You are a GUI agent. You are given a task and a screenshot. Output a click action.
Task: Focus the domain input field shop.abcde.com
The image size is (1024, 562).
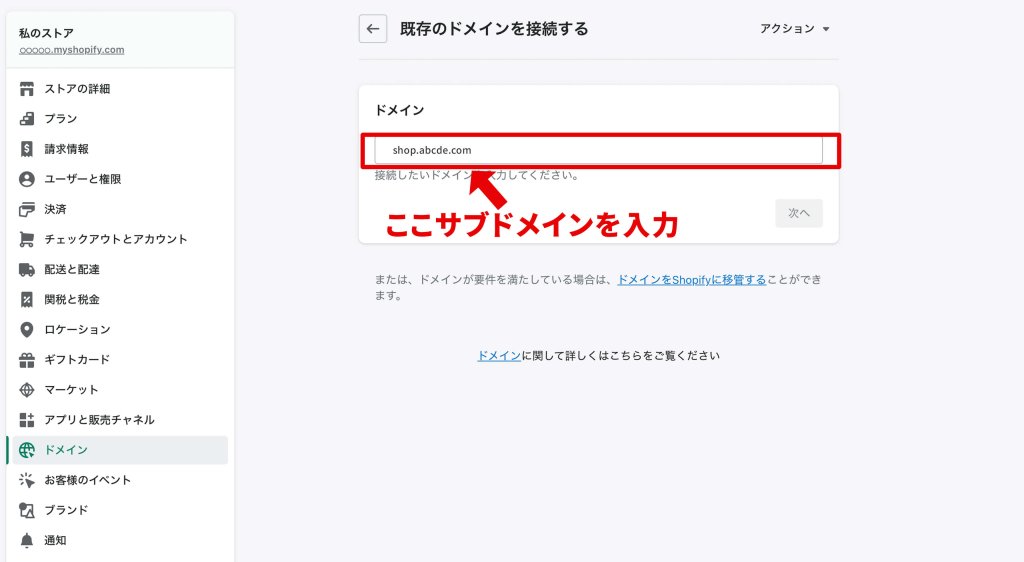coord(598,150)
